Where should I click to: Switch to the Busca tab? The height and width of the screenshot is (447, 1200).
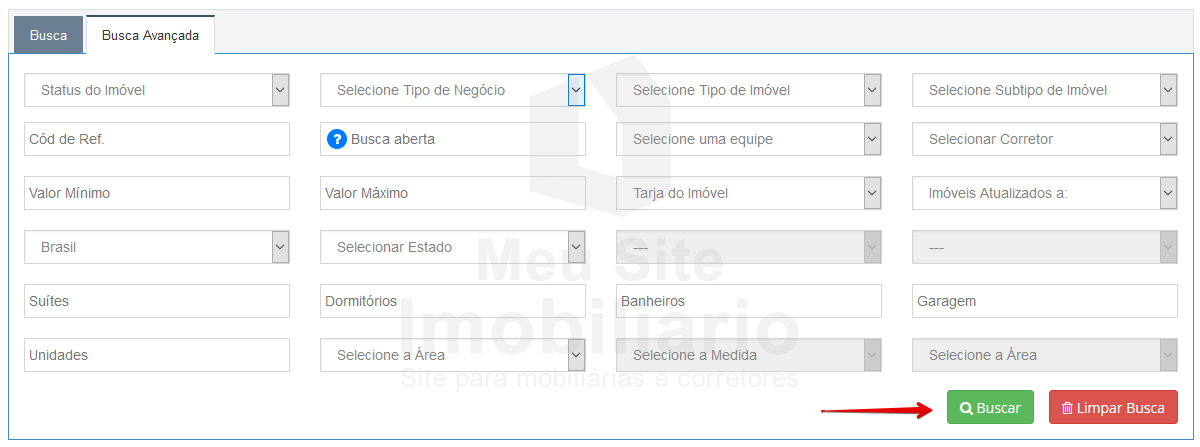click(x=48, y=36)
